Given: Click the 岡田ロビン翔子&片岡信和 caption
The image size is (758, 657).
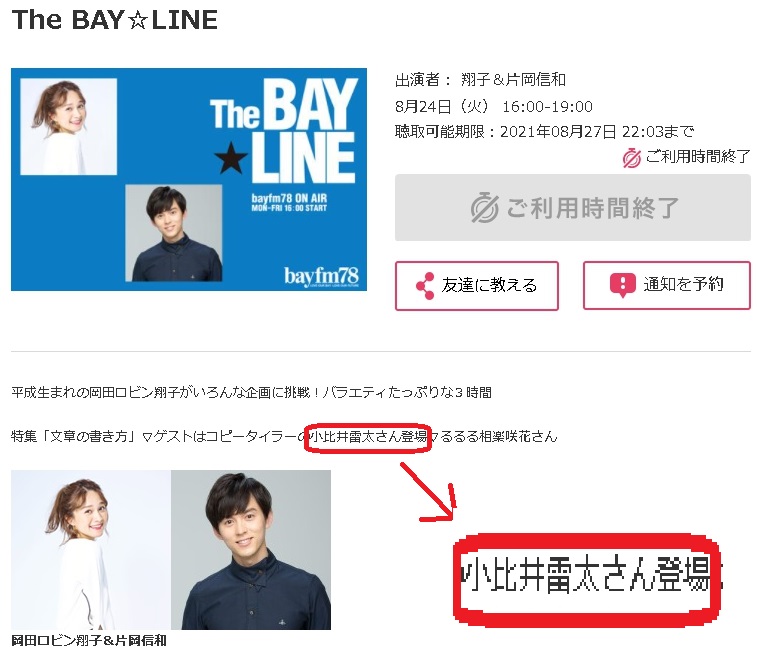Looking at the screenshot, I should 89,641.
